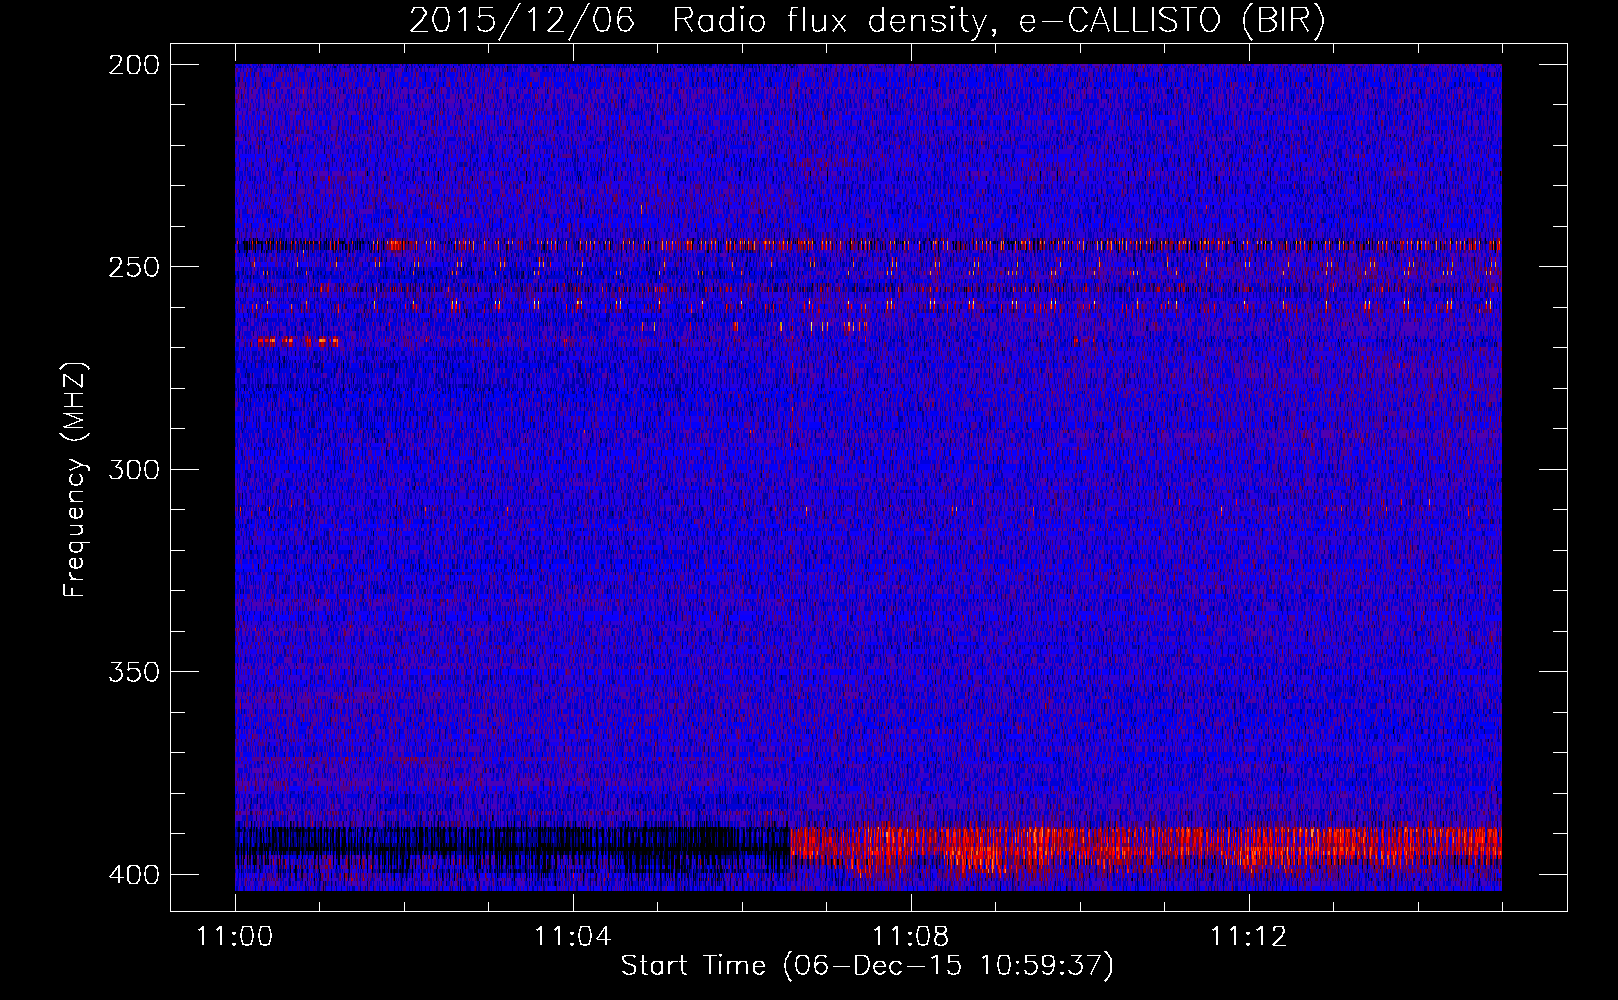This screenshot has height=1000, width=1618.
Task: Click the '11:12' time tick label
Action: pyautogui.click(x=1248, y=937)
